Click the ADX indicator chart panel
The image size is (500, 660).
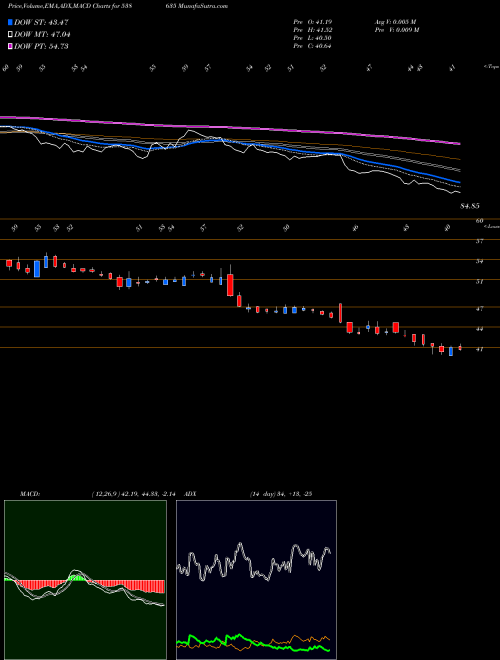tap(256, 580)
